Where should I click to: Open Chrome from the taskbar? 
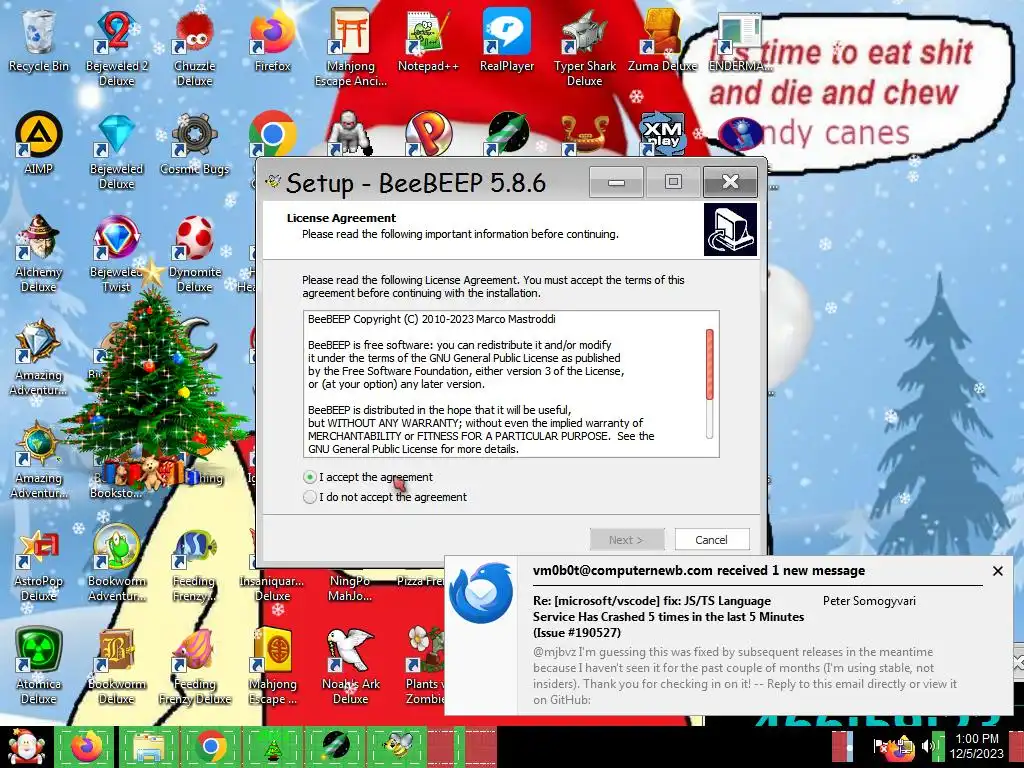(x=210, y=746)
